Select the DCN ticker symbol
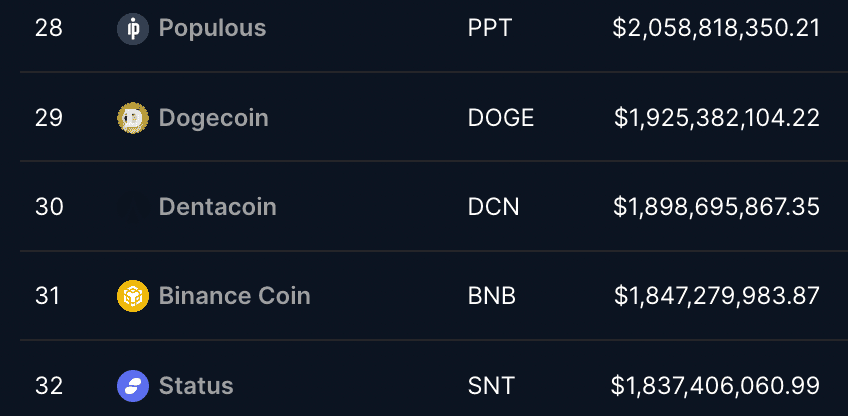The image size is (848, 416). (493, 207)
